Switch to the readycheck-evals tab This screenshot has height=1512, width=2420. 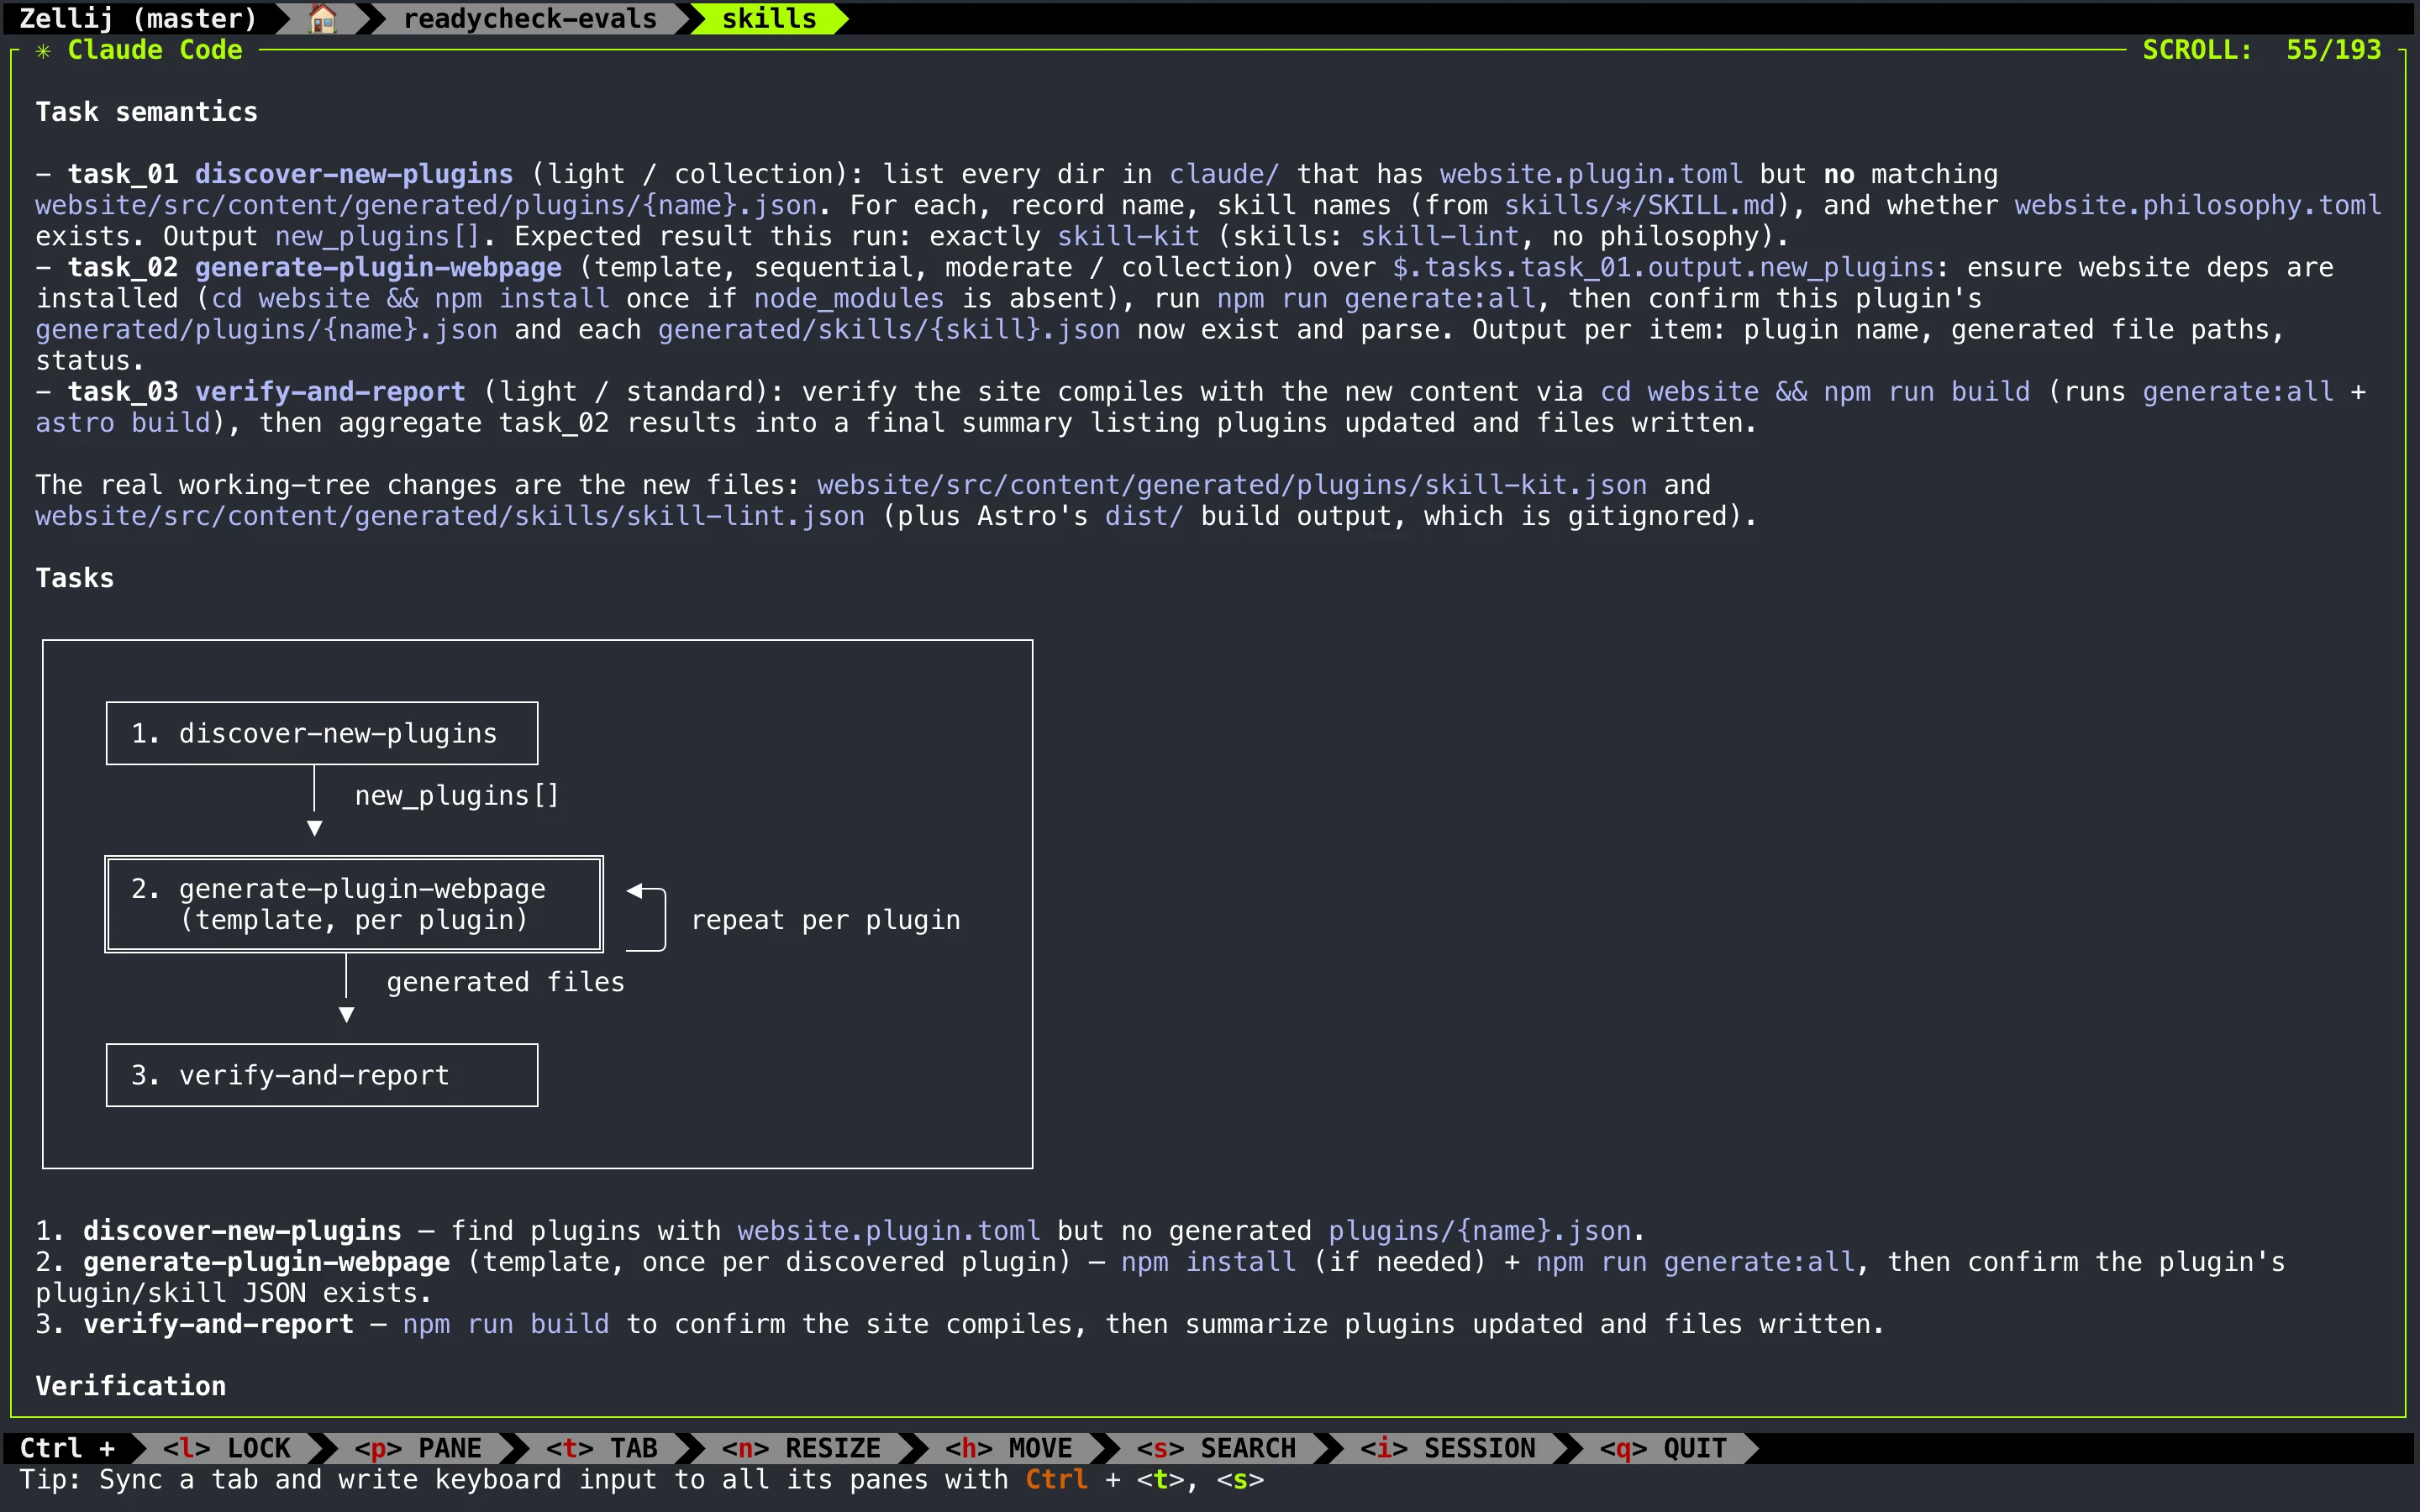click(530, 18)
